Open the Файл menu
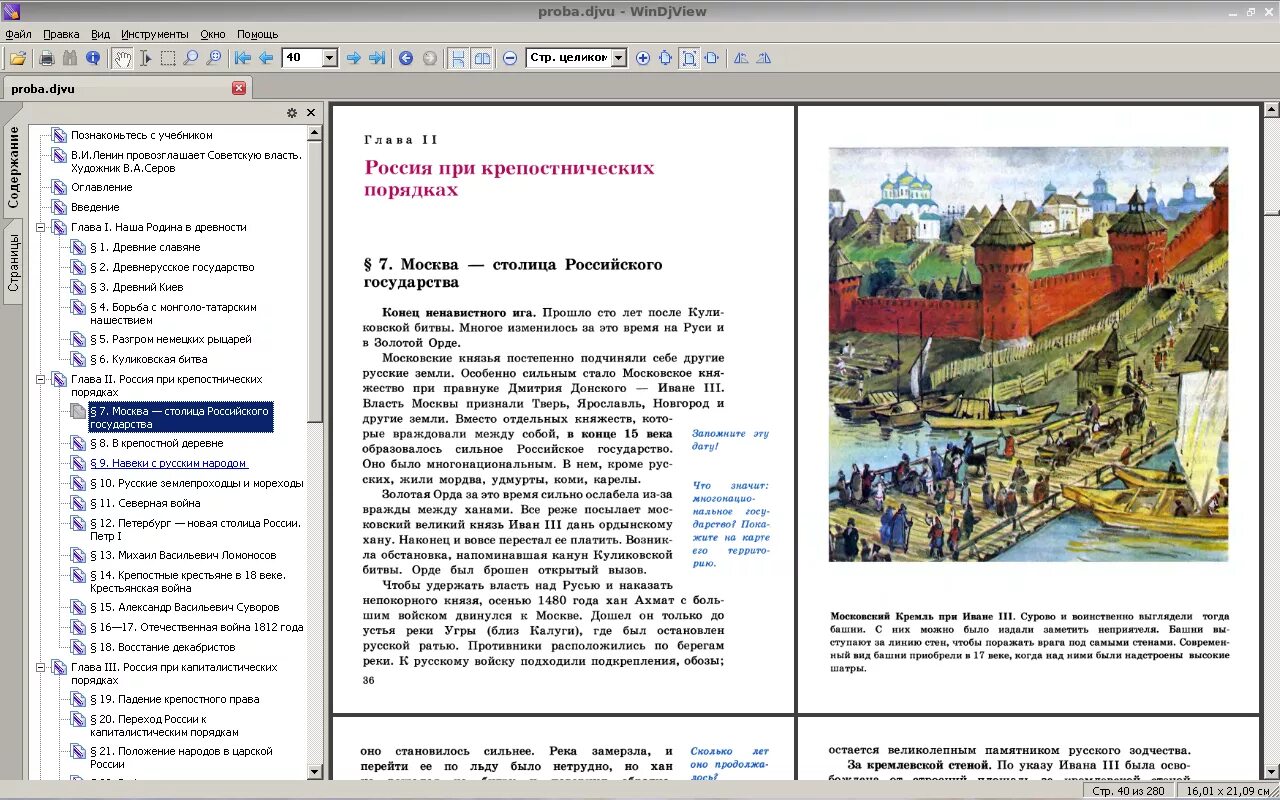 [x=18, y=34]
